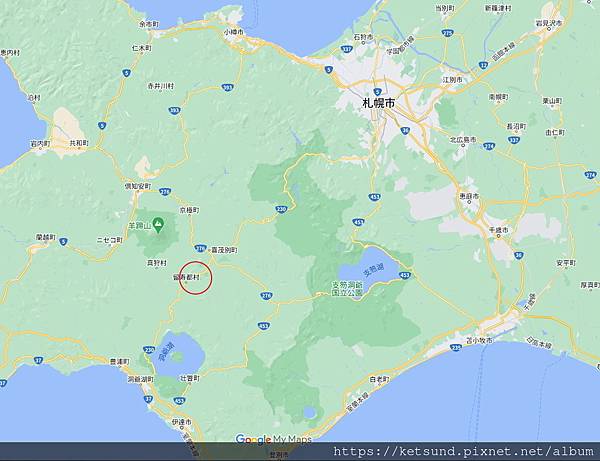Select the ニセコ町 label
The height and width of the screenshot is (461, 600).
pos(110,240)
